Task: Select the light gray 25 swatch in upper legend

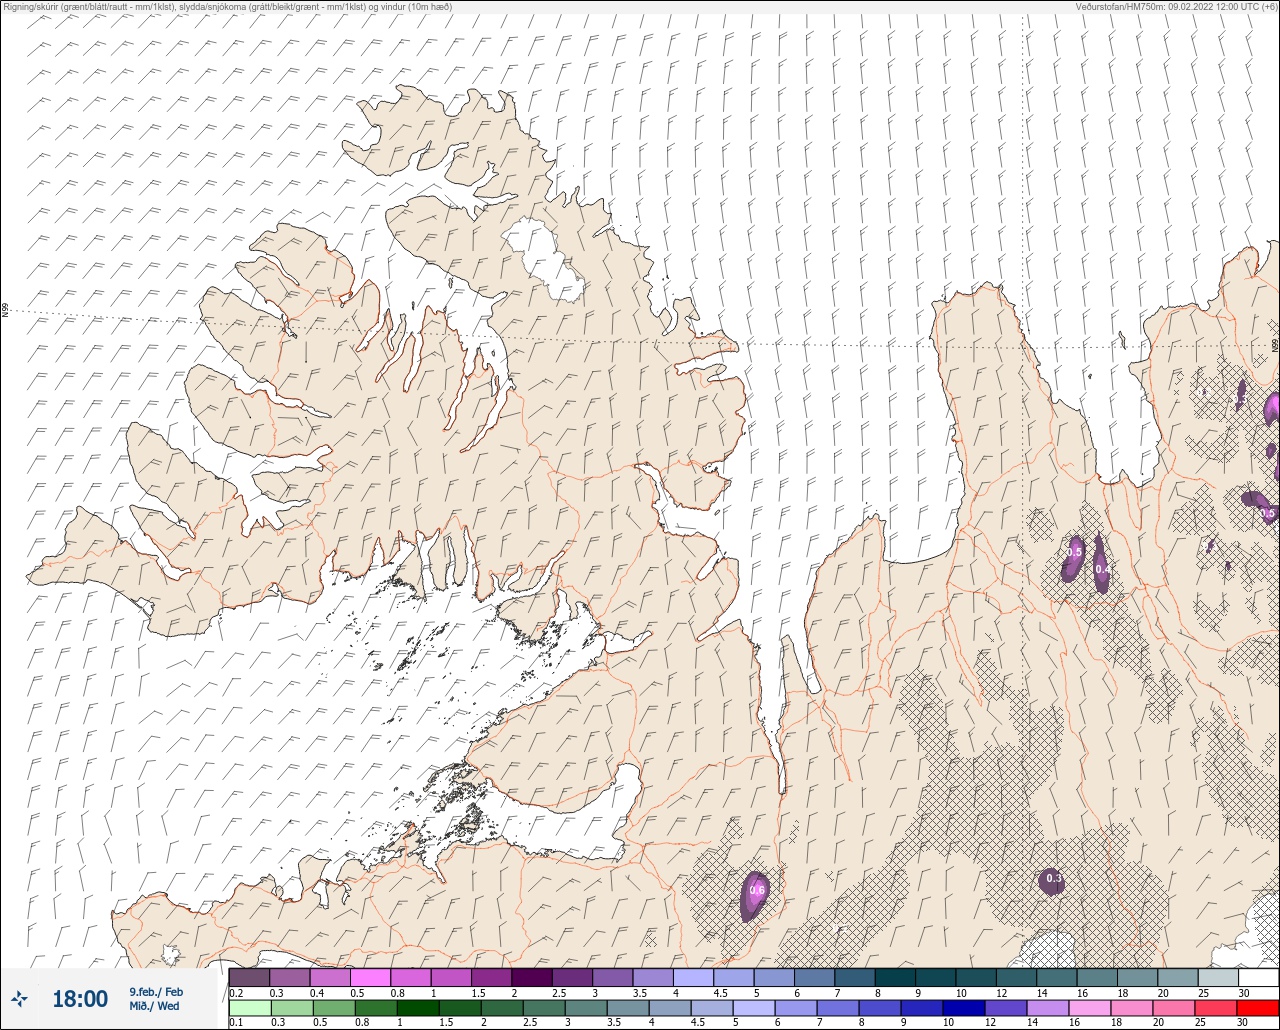Action: point(1218,977)
